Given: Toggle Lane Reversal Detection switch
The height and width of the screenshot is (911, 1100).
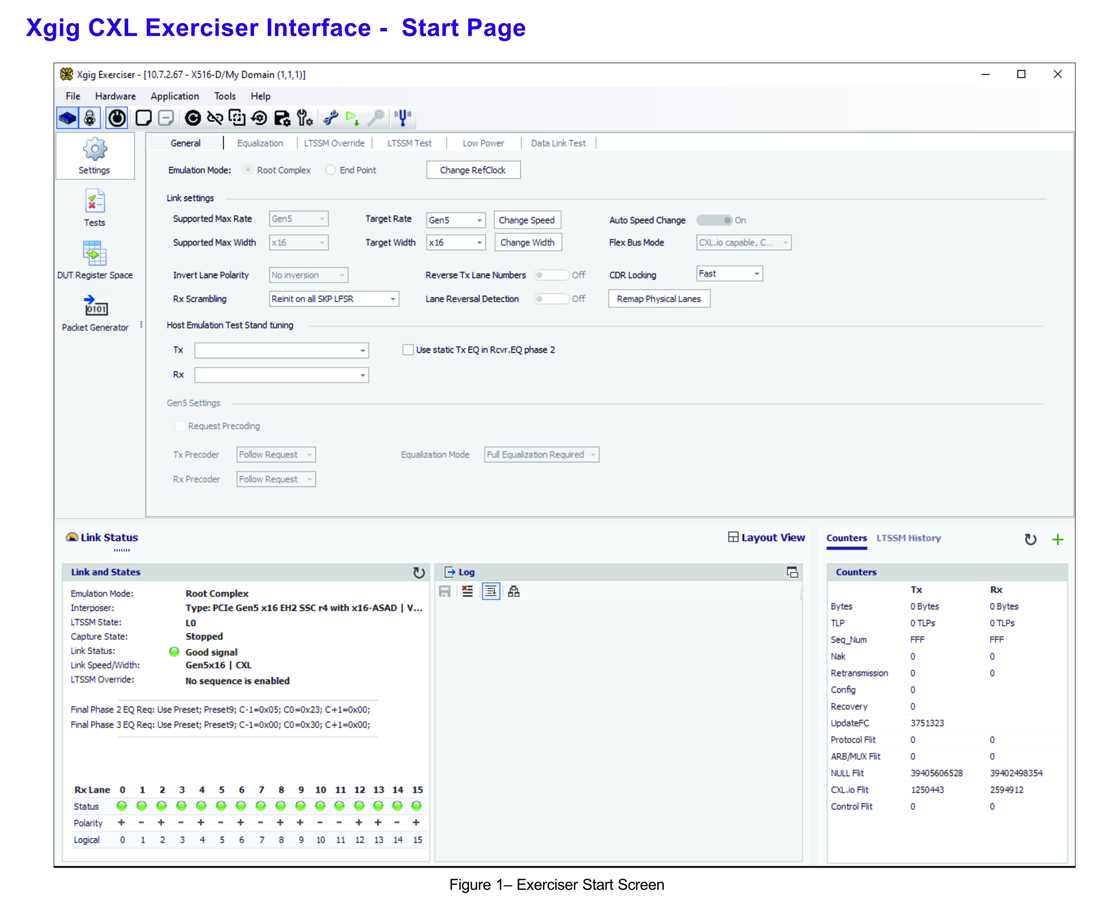Looking at the screenshot, I should click(551, 299).
